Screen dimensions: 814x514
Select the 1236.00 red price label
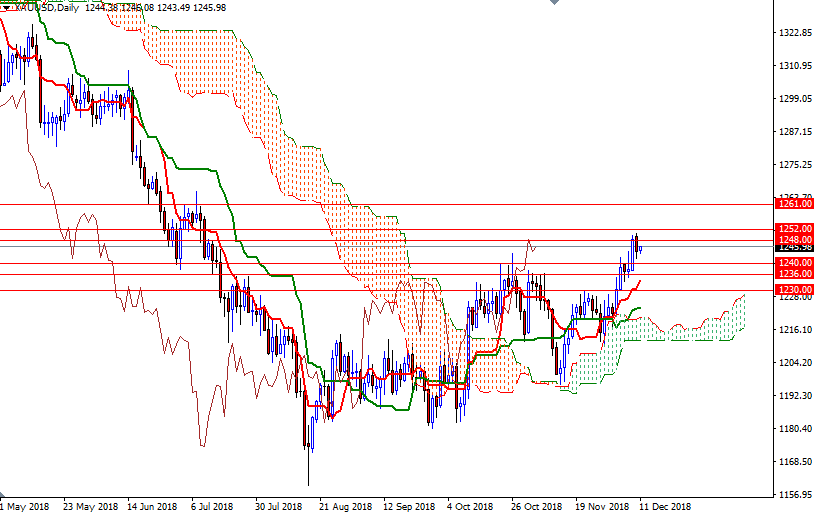point(794,274)
